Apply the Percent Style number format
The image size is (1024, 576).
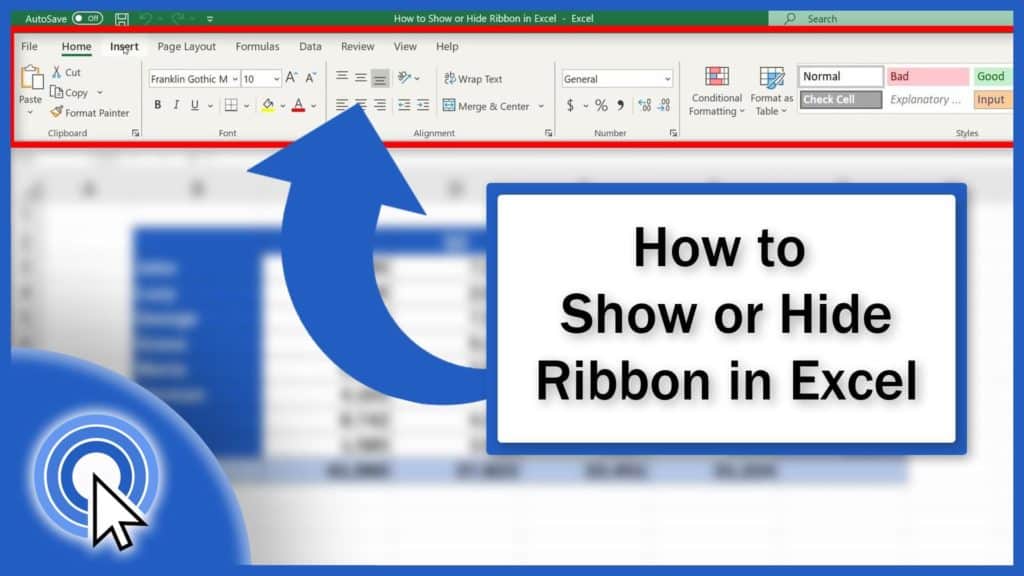599,104
